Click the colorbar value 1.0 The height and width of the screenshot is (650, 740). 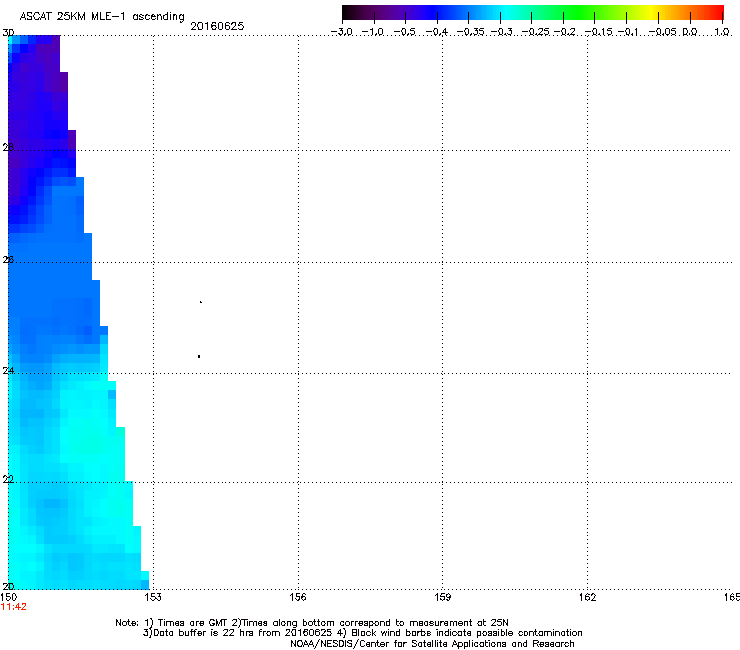(x=722, y=32)
